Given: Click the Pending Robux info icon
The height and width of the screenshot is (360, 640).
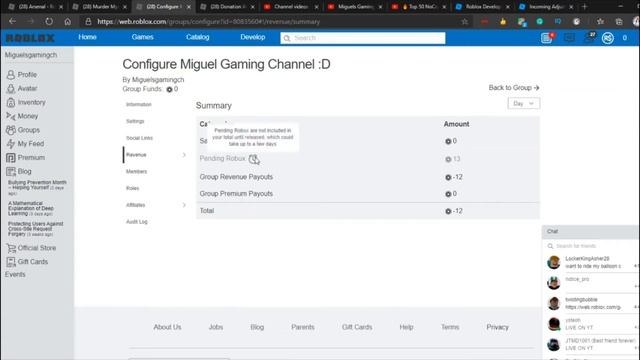Looking at the screenshot, I should tap(253, 159).
